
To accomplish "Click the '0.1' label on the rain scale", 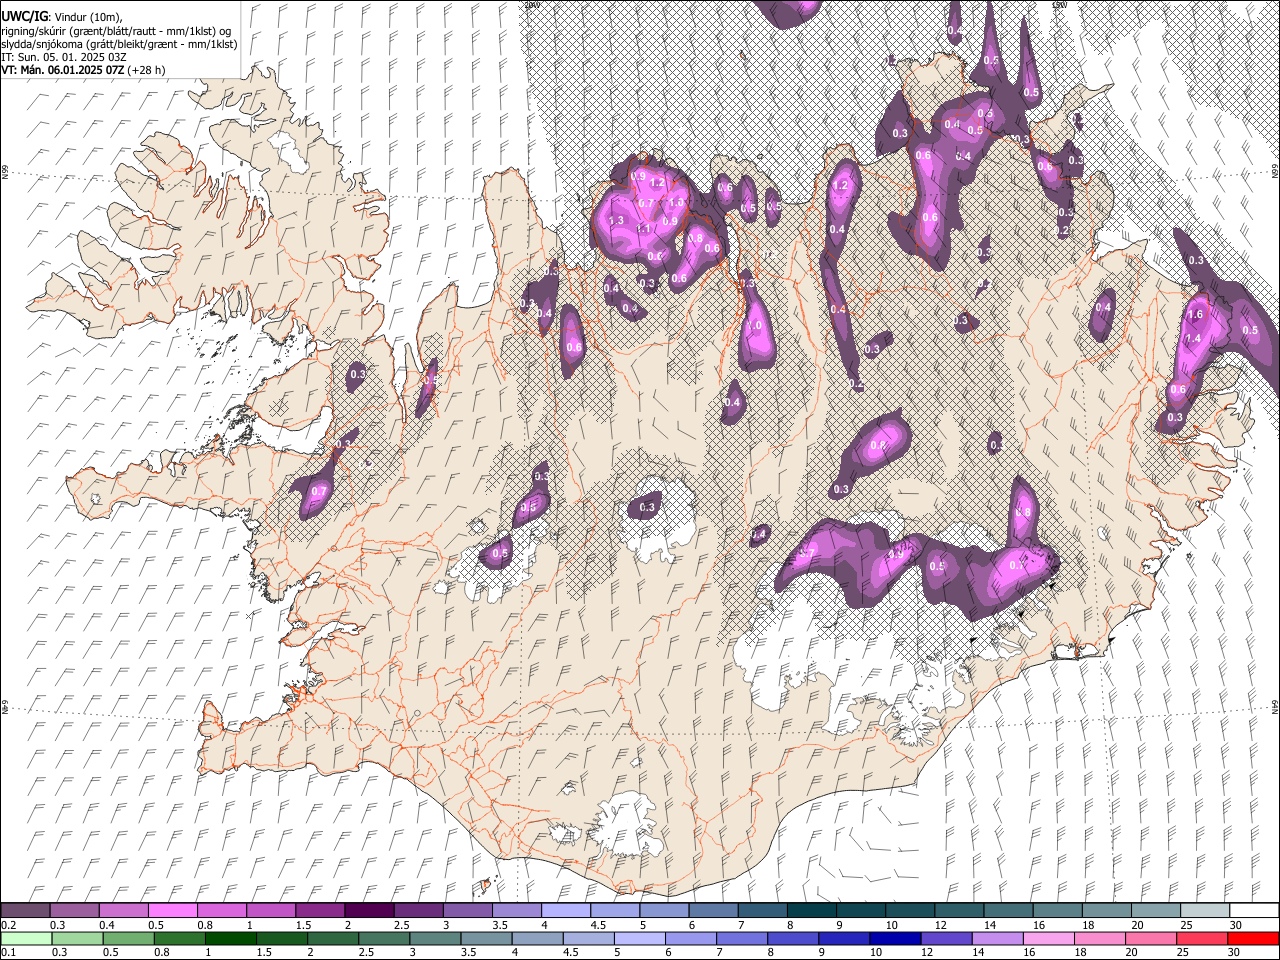I will [x=9, y=952].
